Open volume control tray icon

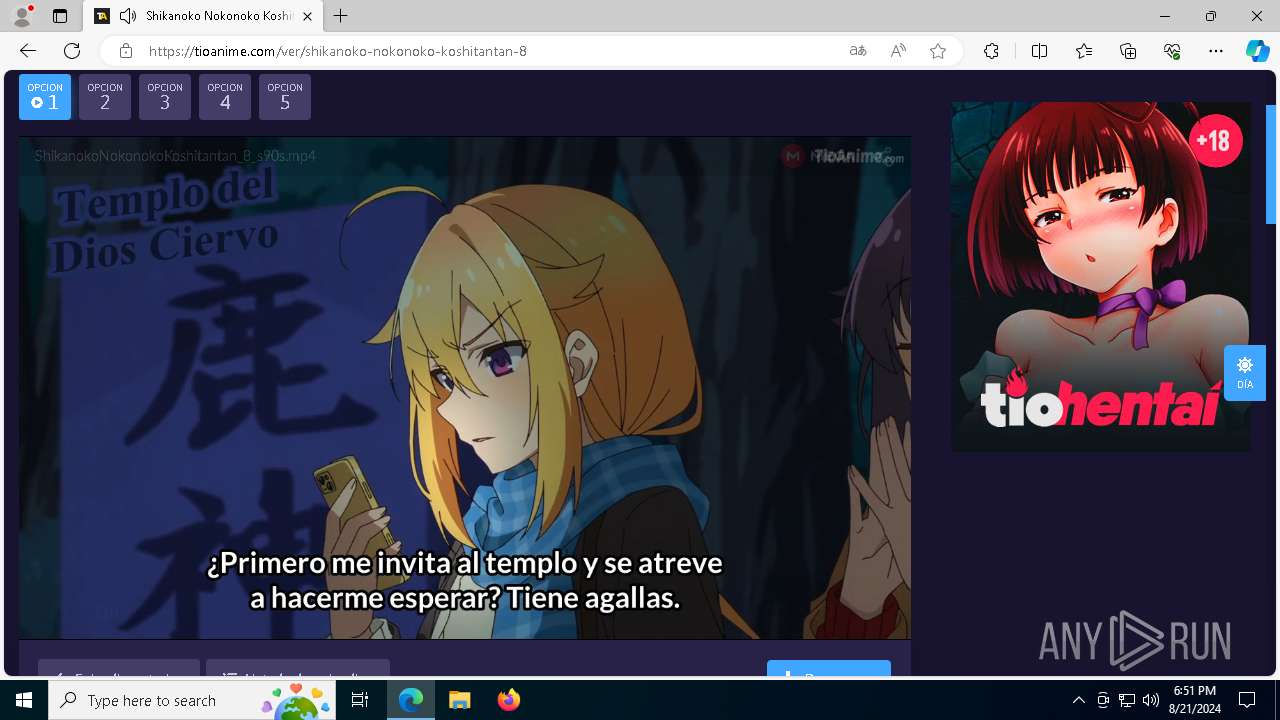point(1151,700)
